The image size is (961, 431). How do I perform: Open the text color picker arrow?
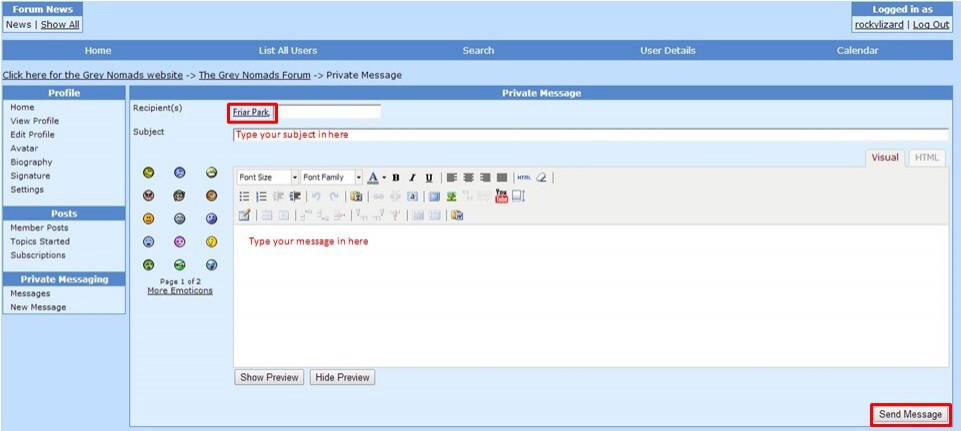point(383,177)
